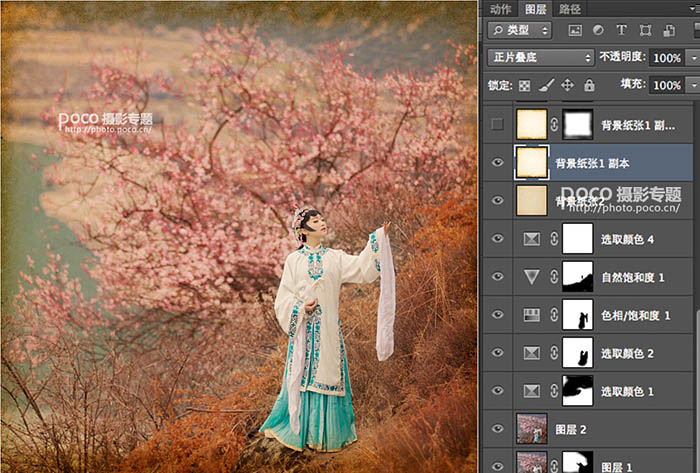Switch to the 动作 tab
The image size is (700, 473).
500,9
